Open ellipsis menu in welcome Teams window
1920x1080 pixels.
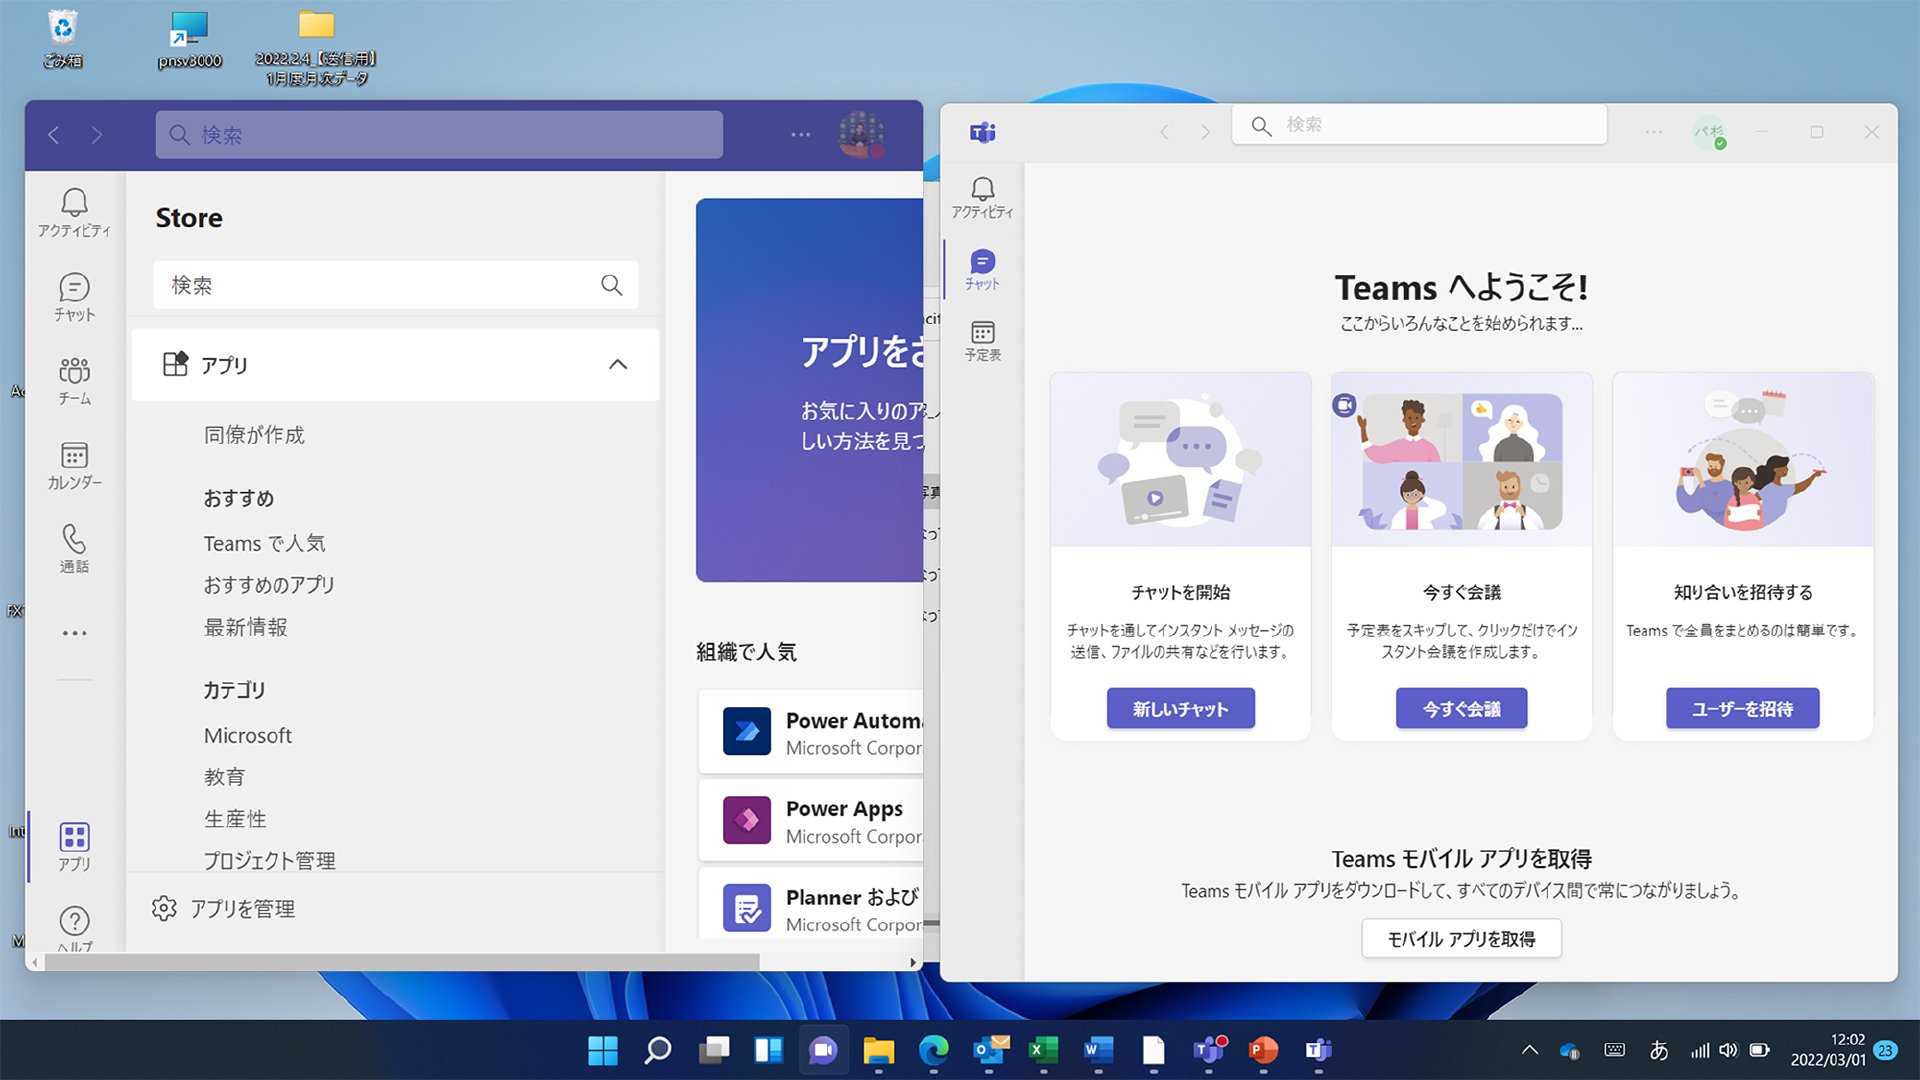pos(1654,132)
